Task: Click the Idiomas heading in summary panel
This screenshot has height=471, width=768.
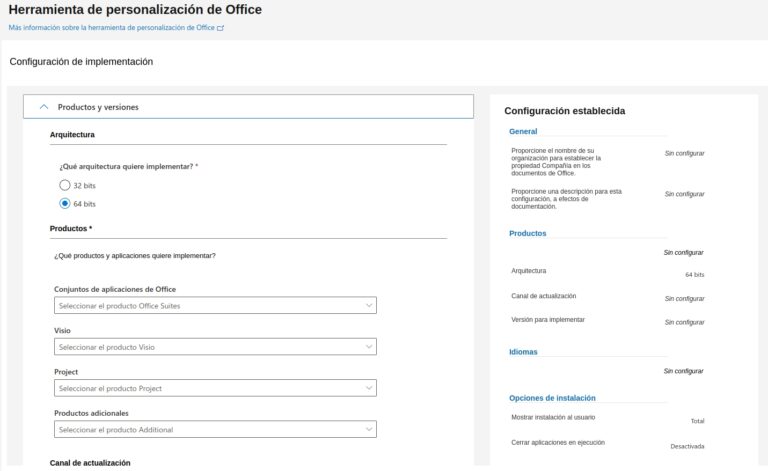Action: pyautogui.click(x=523, y=352)
